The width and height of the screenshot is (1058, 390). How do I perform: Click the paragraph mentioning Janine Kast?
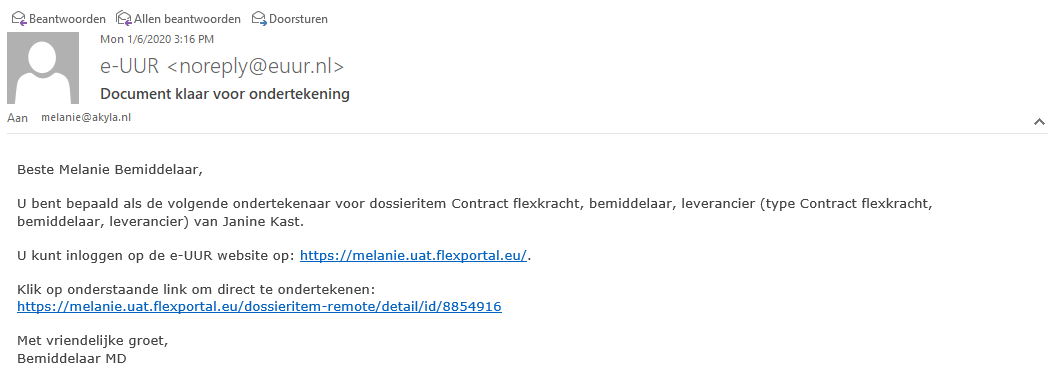475,212
